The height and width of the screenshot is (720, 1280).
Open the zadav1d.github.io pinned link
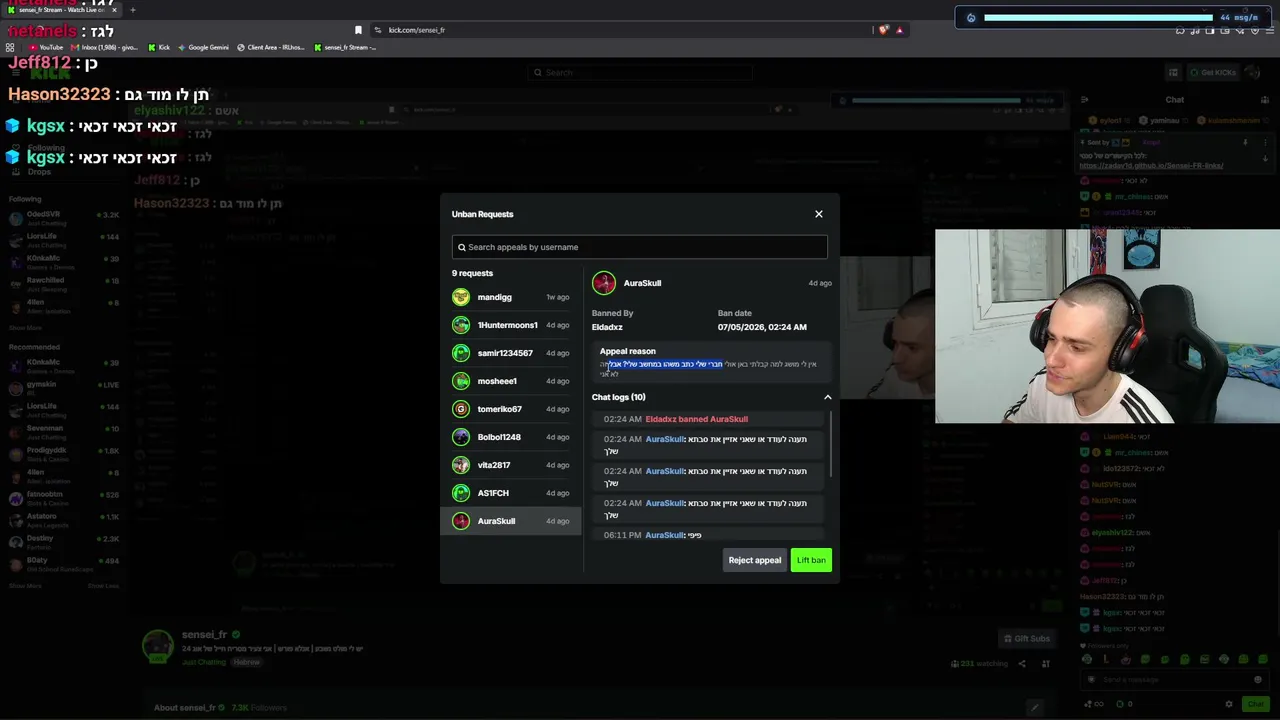pyautogui.click(x=1151, y=166)
